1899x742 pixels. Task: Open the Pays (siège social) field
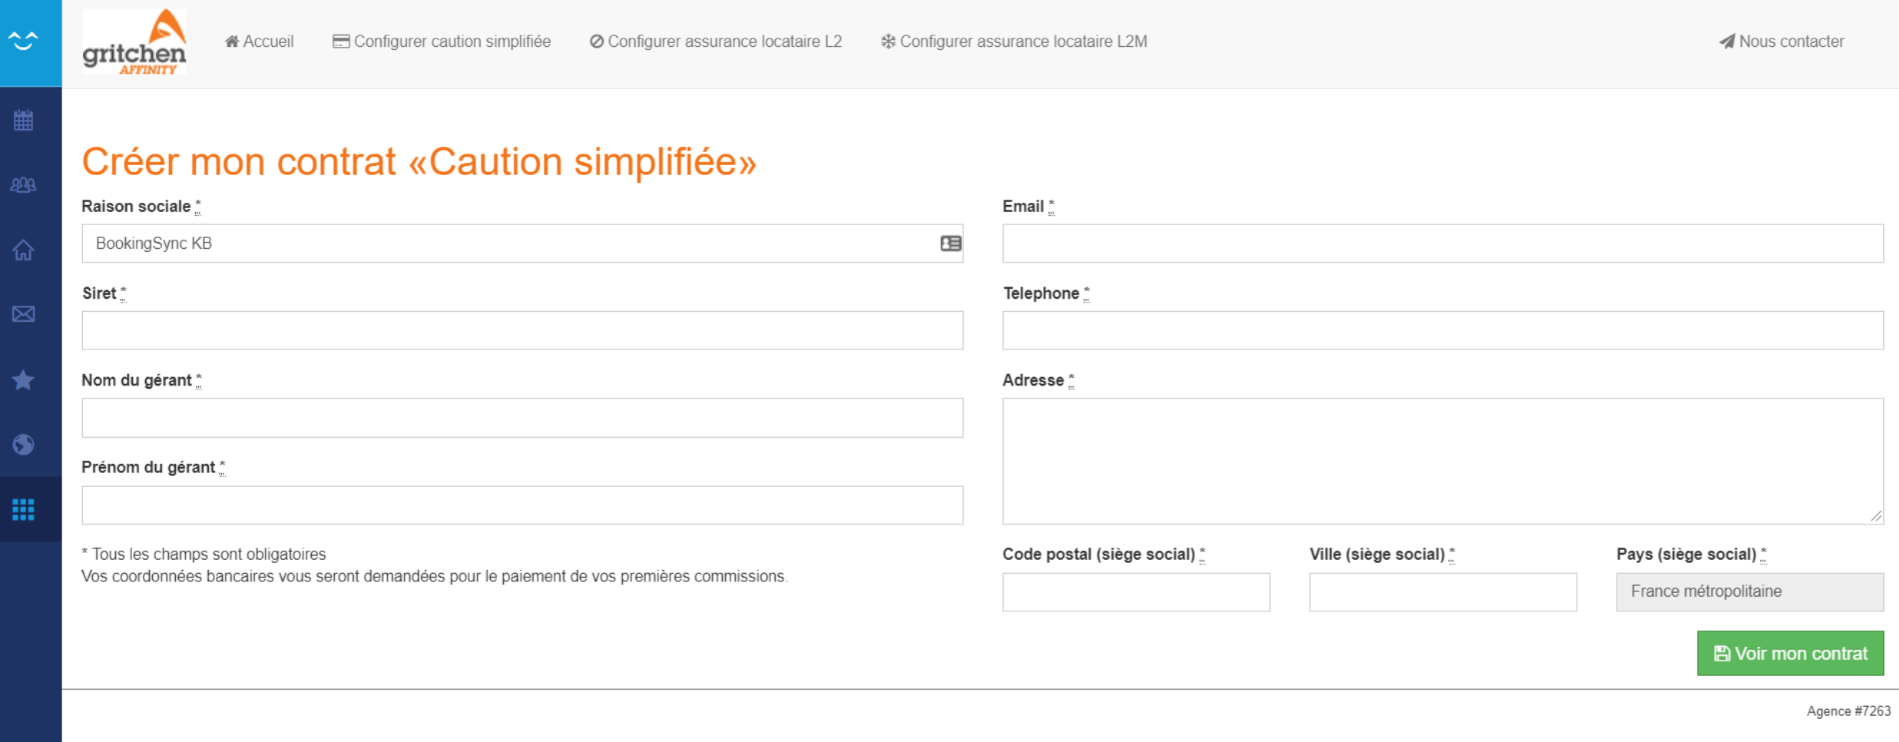[1749, 592]
